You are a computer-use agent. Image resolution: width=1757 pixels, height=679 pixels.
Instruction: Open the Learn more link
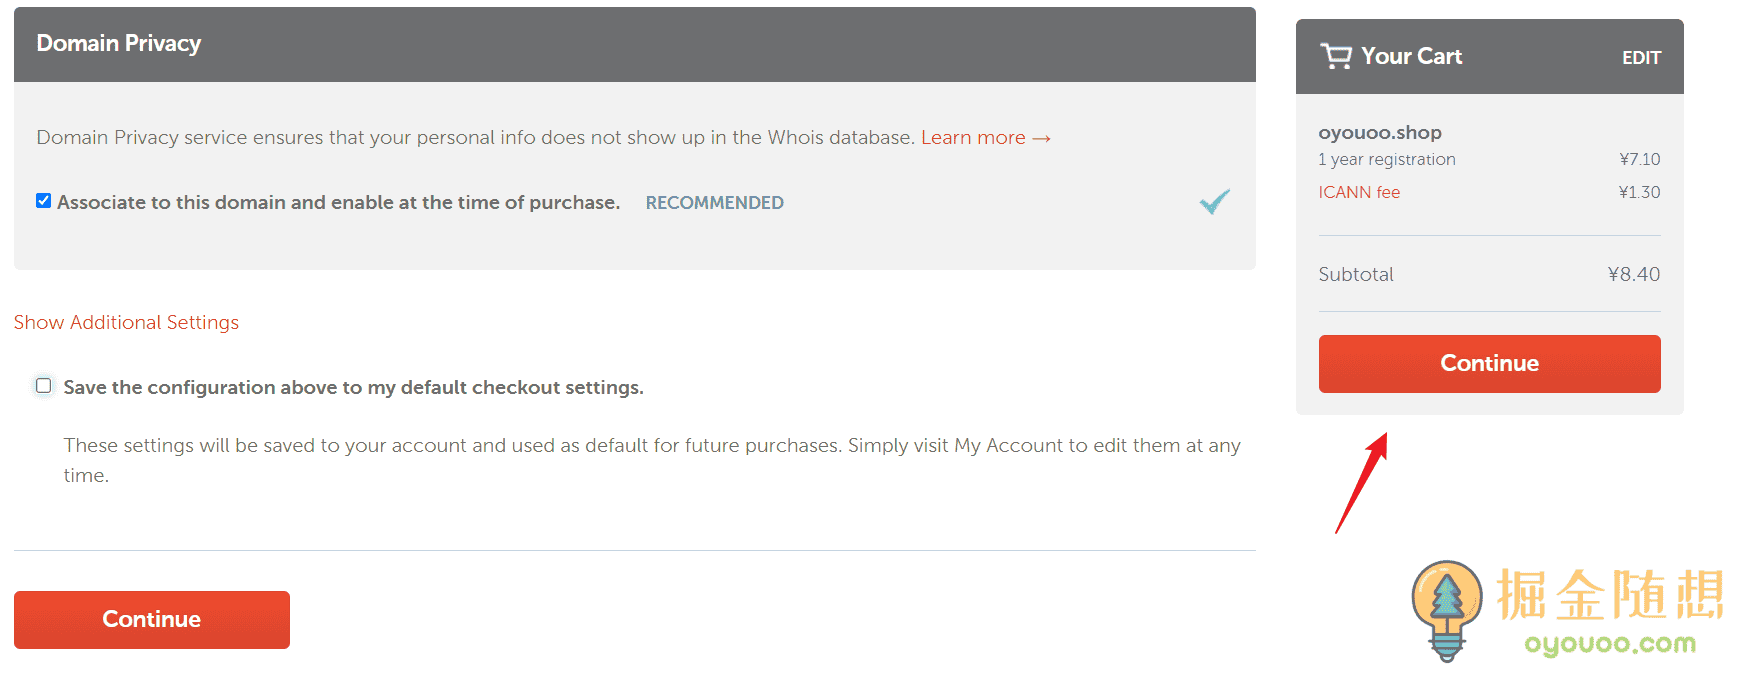coord(973,138)
